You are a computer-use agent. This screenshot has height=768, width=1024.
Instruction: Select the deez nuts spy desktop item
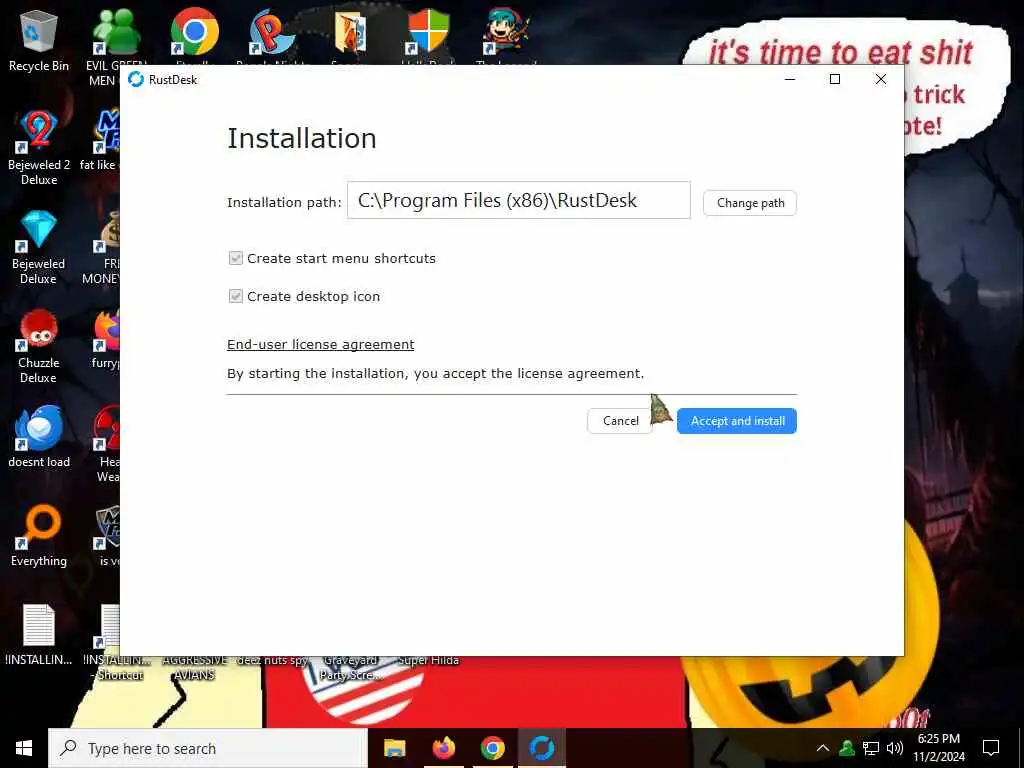[272, 660]
